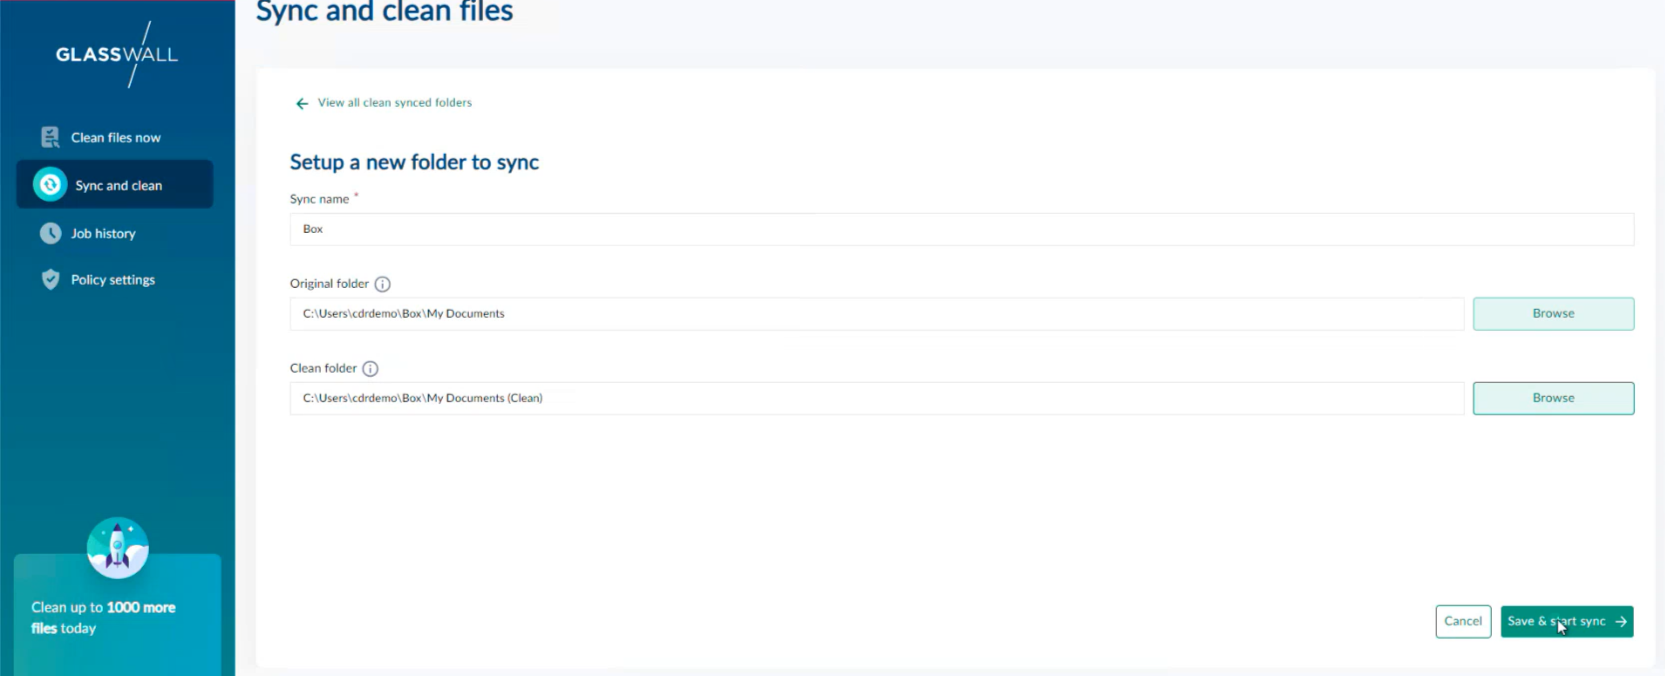This screenshot has width=1665, height=676.
Task: Browse for the Original folder
Action: [1552, 314]
